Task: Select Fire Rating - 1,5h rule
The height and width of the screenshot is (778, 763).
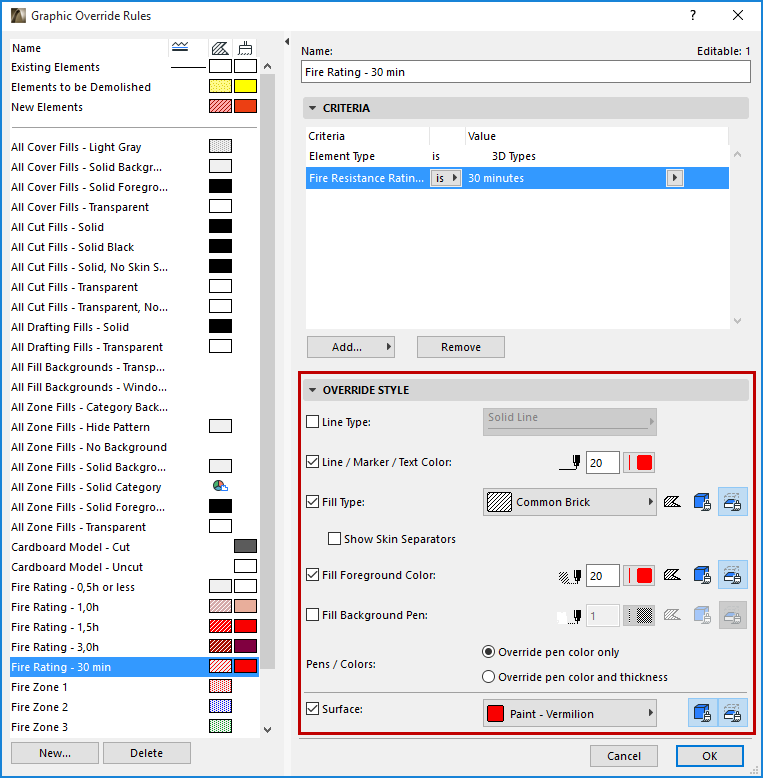Action: click(134, 627)
